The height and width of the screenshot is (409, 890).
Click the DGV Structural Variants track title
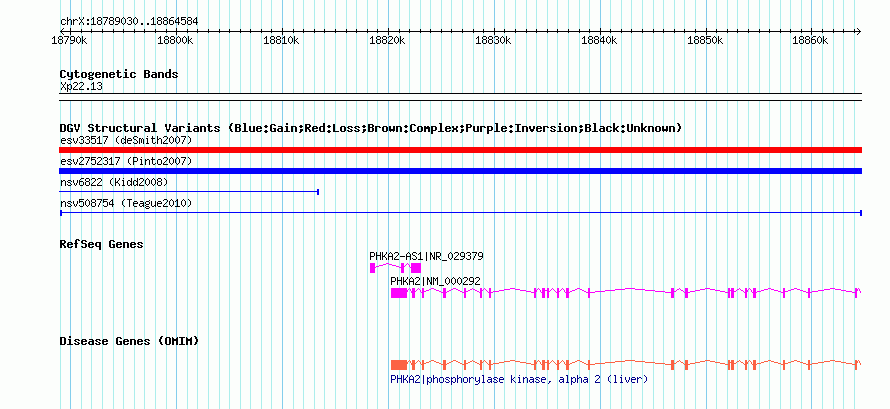[370, 128]
